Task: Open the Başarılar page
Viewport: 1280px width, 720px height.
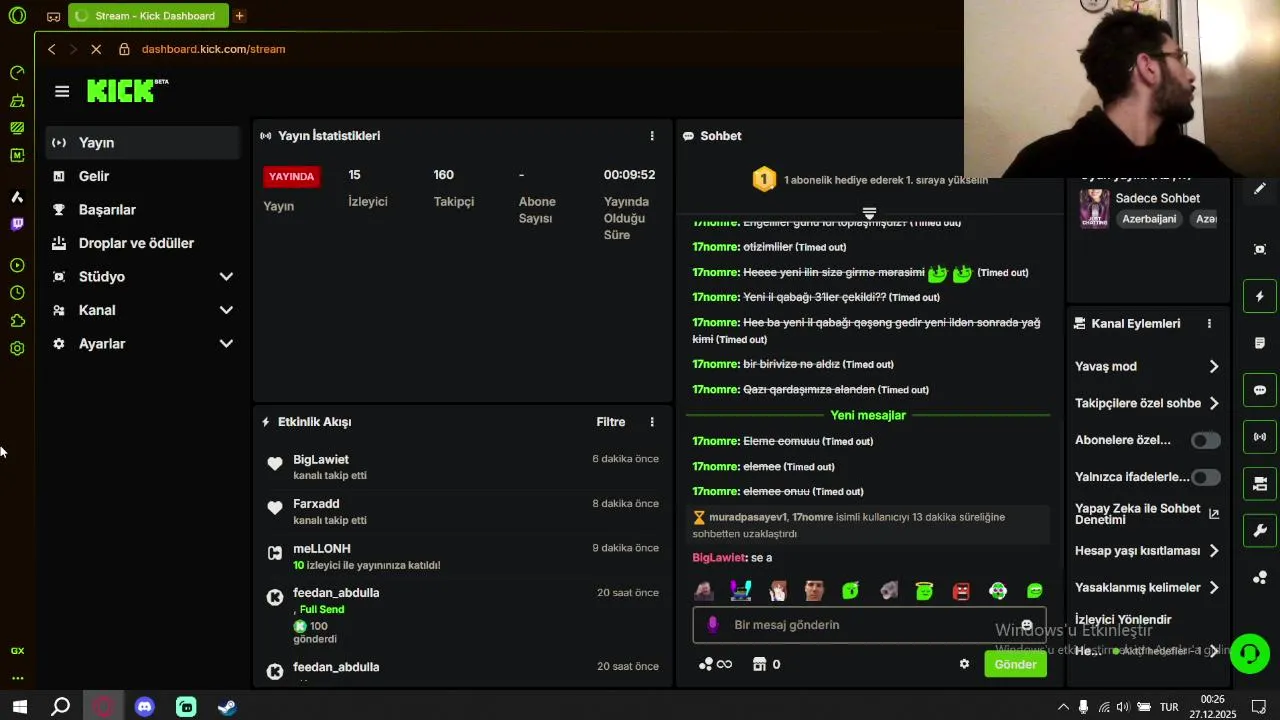Action: click(143, 210)
